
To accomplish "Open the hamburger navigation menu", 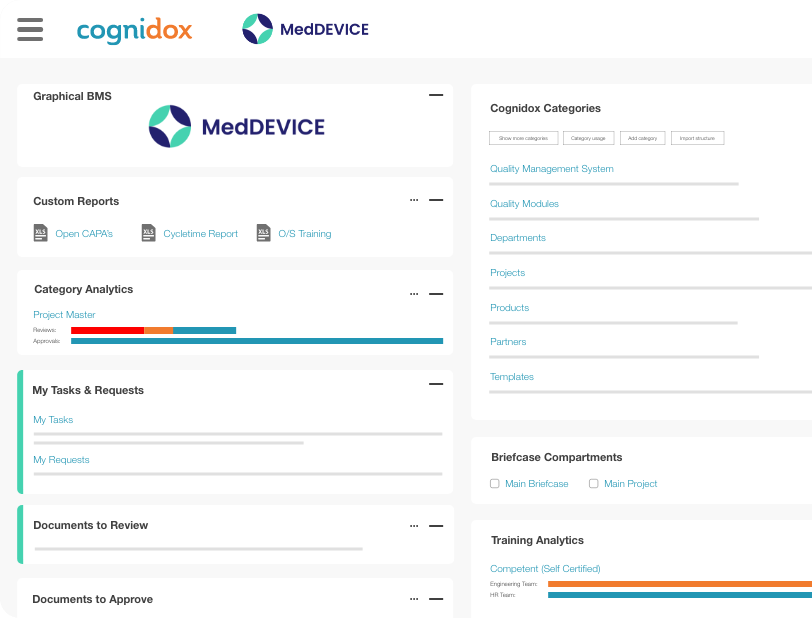I will coord(29,29).
